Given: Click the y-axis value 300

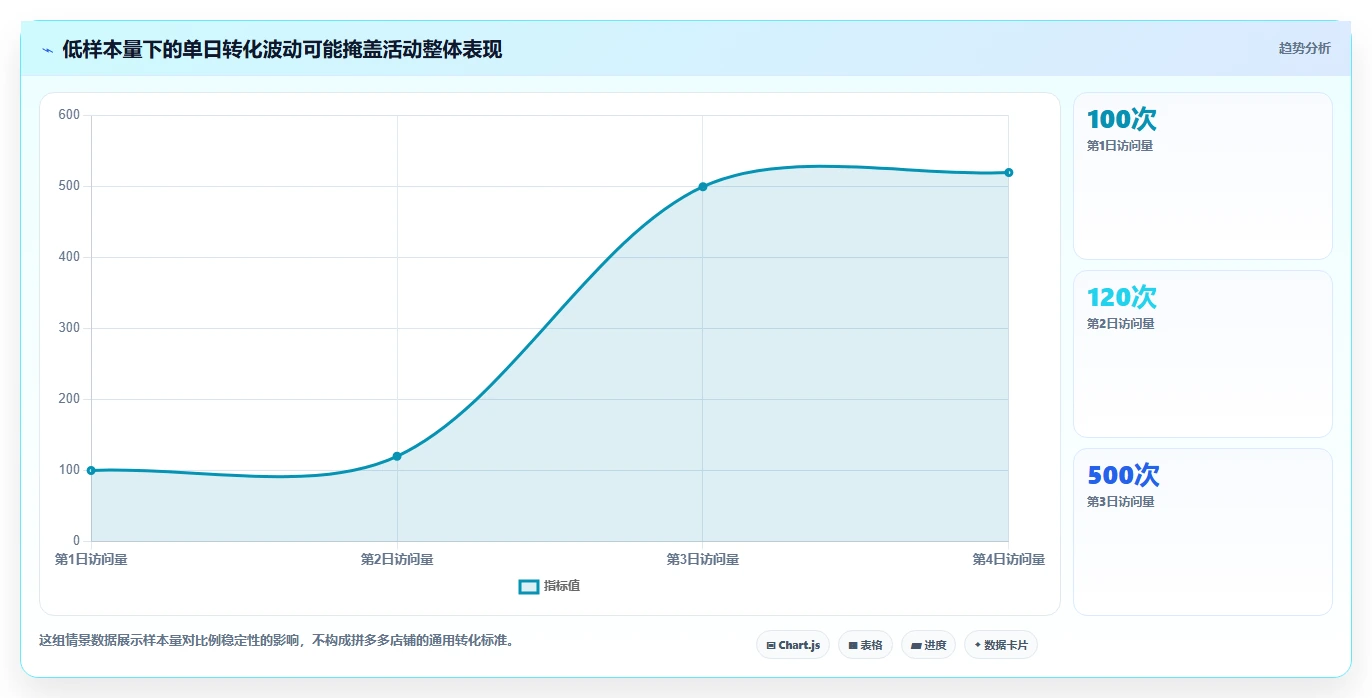Looking at the screenshot, I should pos(69,328).
